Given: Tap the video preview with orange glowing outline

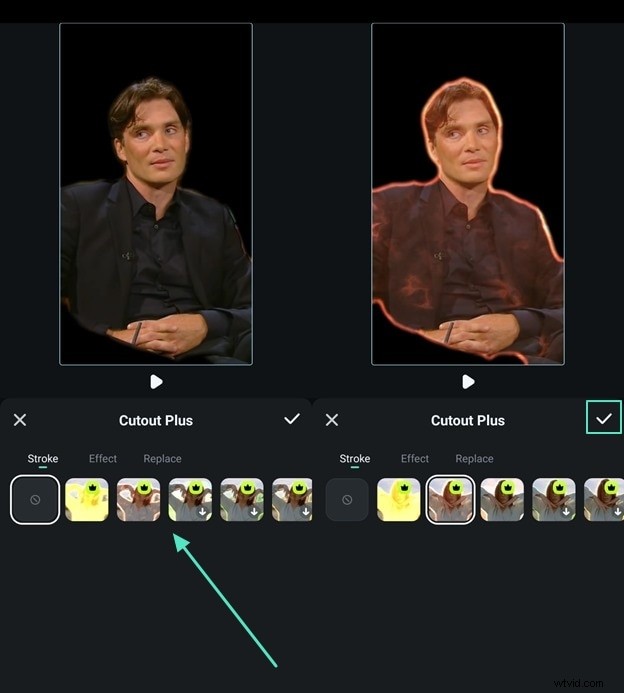Looking at the screenshot, I should tap(468, 194).
